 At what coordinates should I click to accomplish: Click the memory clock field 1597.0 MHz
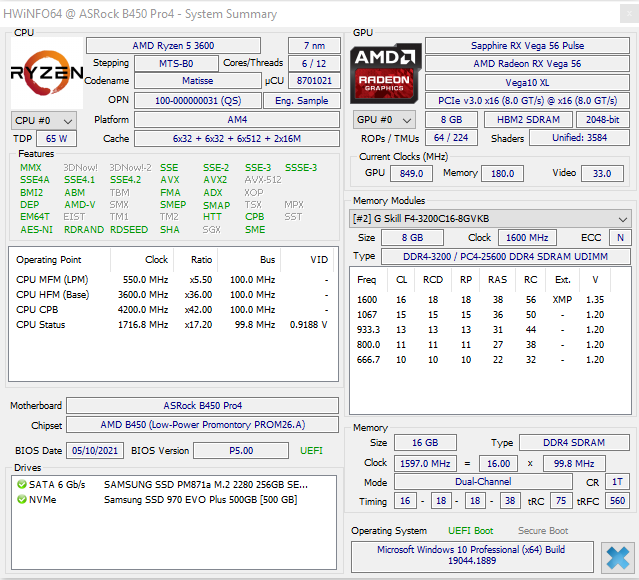click(x=425, y=463)
